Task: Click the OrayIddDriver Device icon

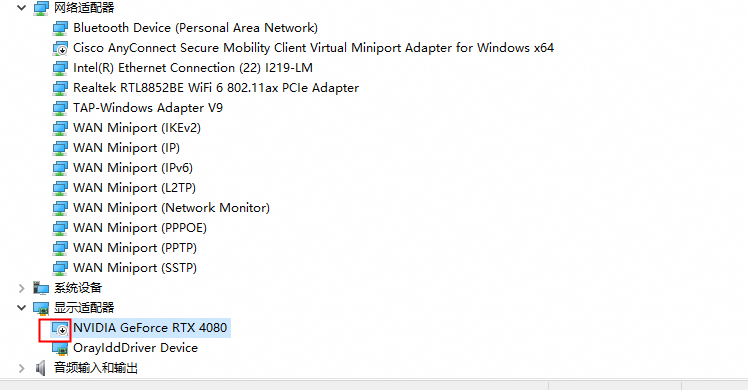Action: tap(60, 349)
